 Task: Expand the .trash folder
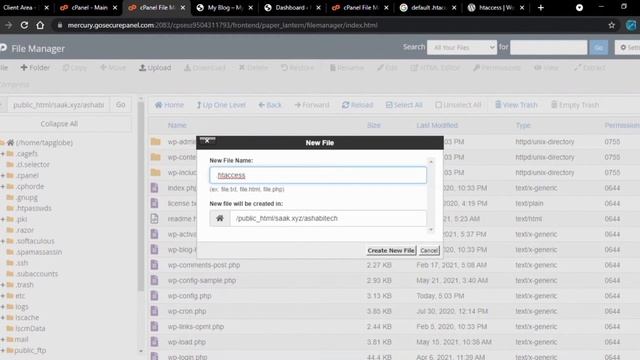coord(2,285)
